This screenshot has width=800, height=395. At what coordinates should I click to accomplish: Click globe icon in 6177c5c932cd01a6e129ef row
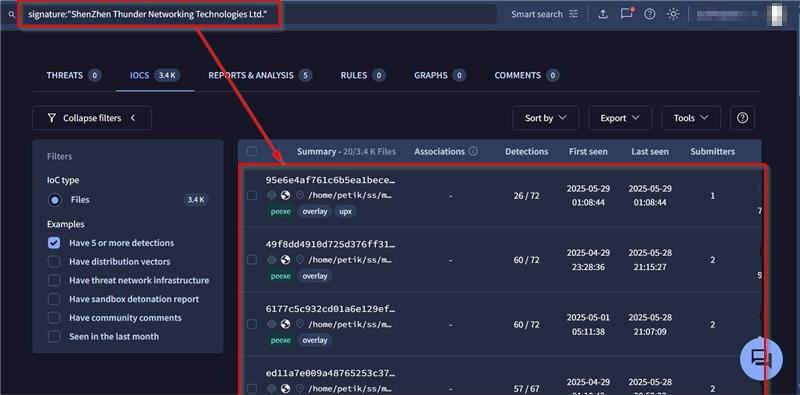pos(286,324)
